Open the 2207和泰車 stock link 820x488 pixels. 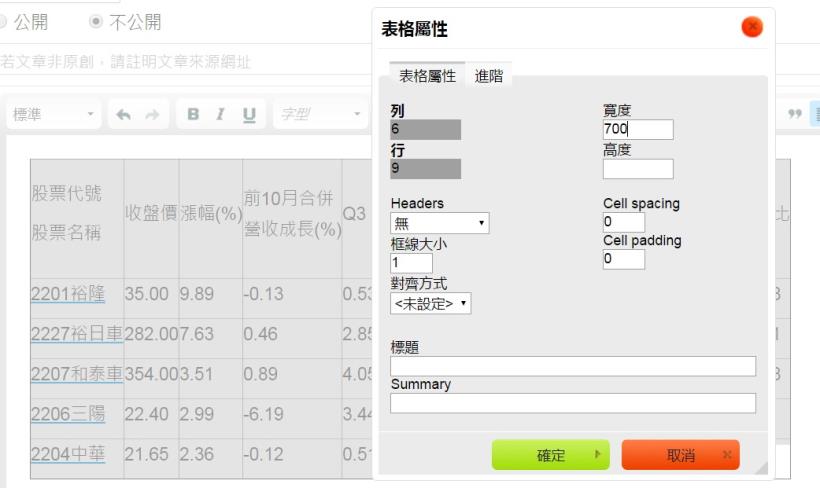pyautogui.click(x=77, y=374)
